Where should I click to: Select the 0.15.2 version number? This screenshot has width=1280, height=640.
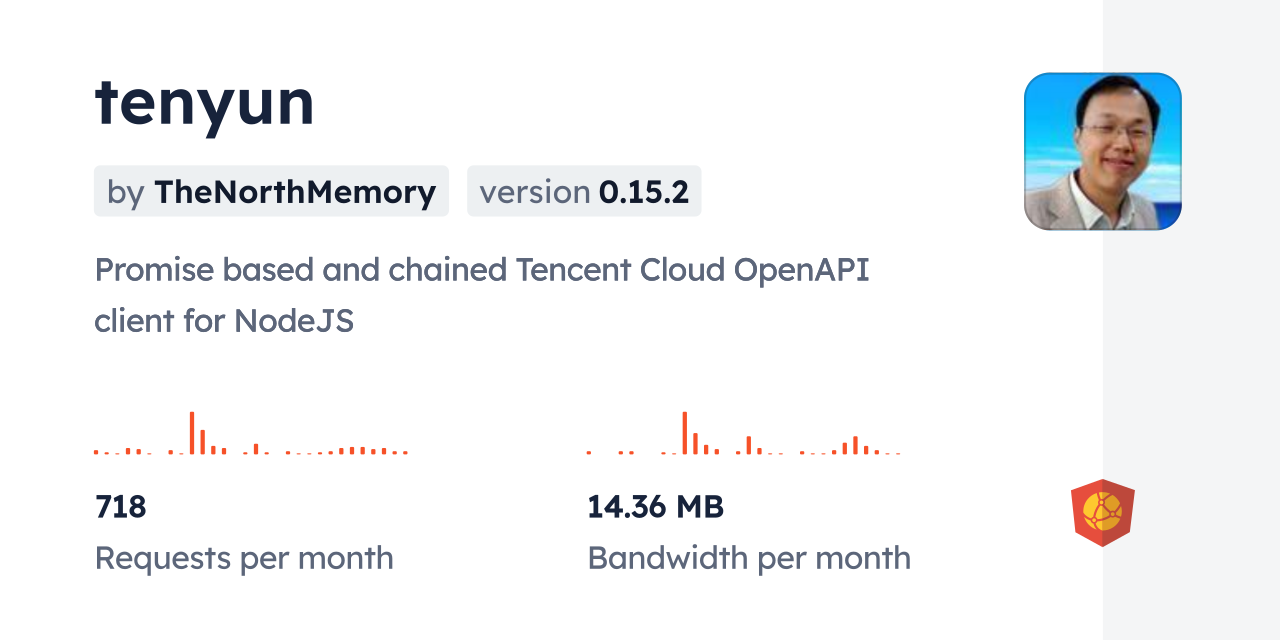644,192
